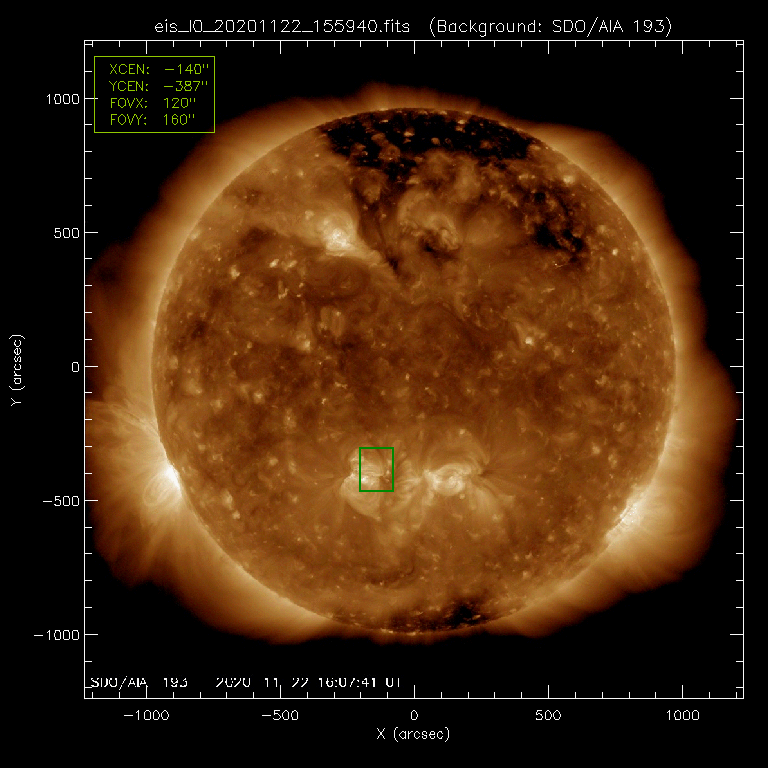The image size is (768, 768).
Task: Click the SDO/AIA 193 timestamp at the bottom
Action: pos(245,682)
